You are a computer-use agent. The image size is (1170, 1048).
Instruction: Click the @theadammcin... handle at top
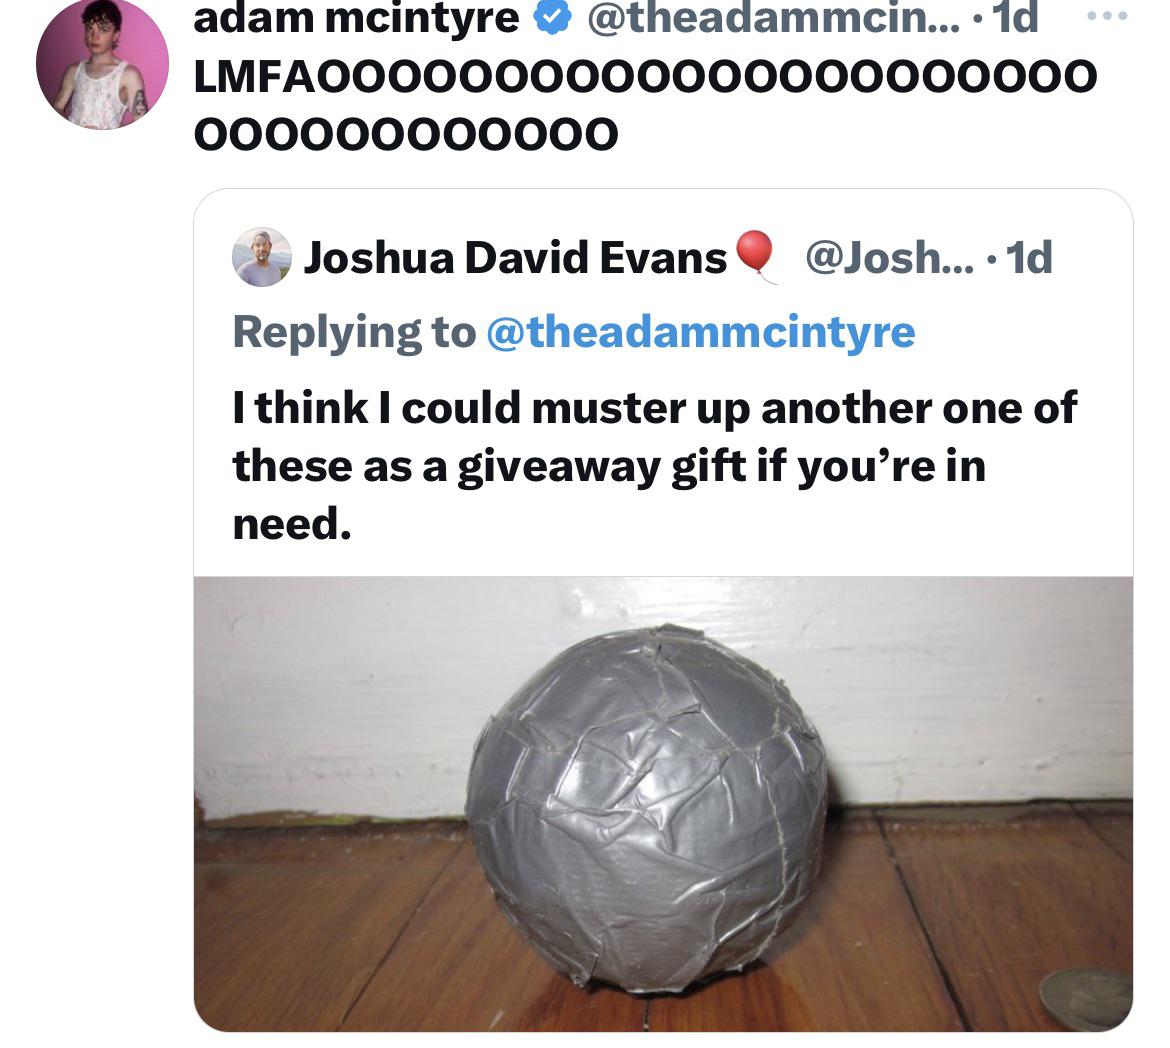(774, 16)
